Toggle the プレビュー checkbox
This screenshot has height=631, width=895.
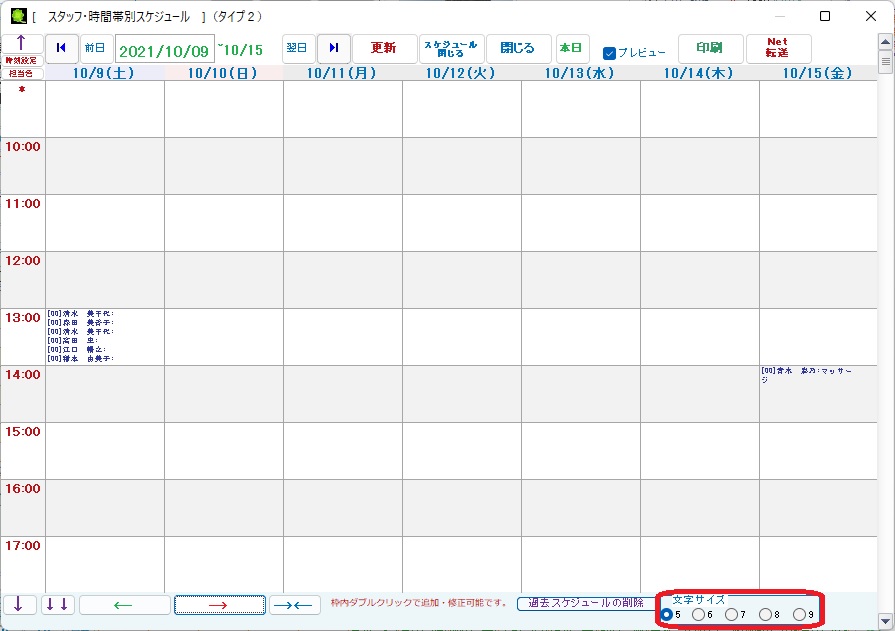tap(610, 53)
